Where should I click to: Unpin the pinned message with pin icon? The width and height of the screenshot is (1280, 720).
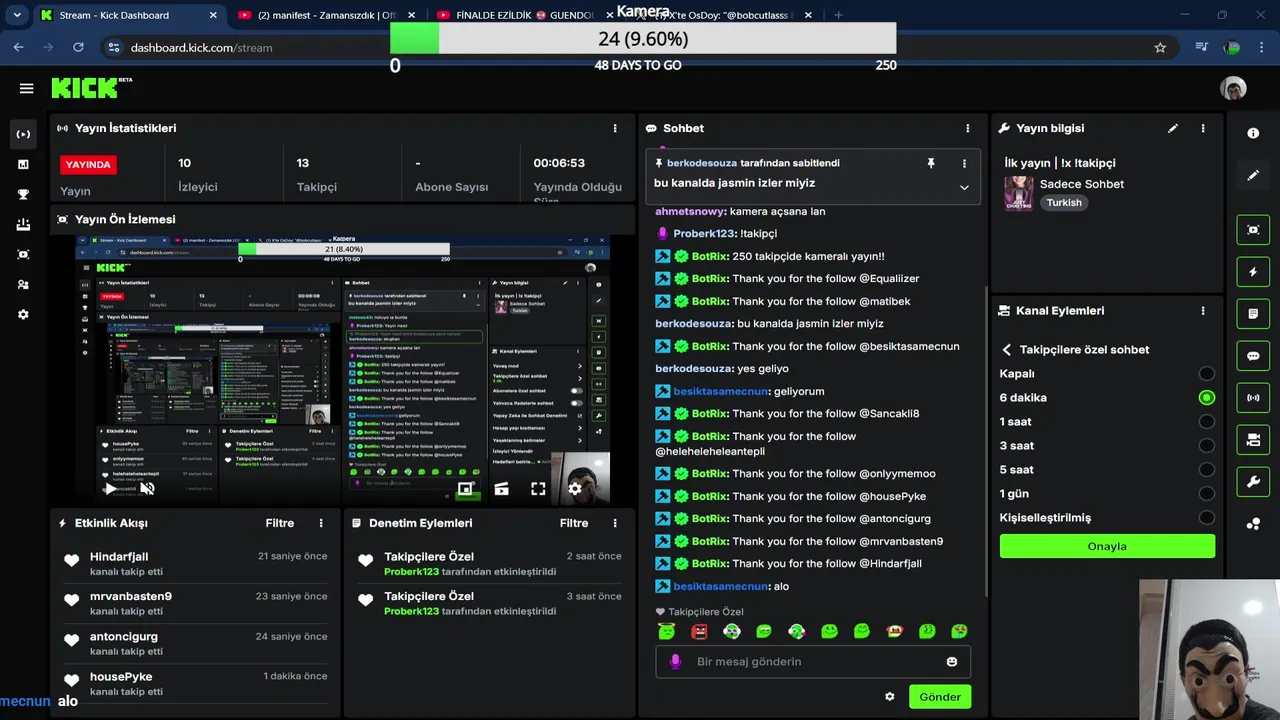tap(931, 163)
